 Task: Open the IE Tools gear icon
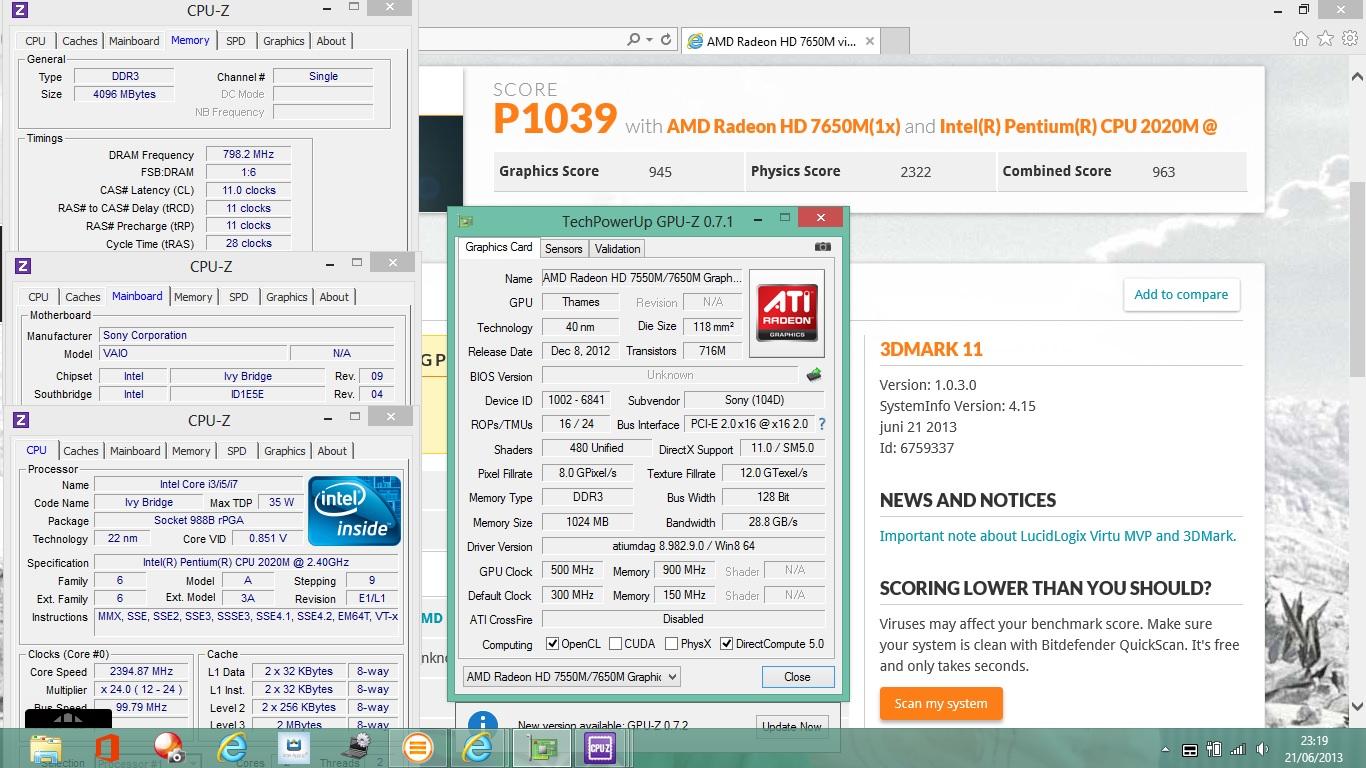point(1350,39)
